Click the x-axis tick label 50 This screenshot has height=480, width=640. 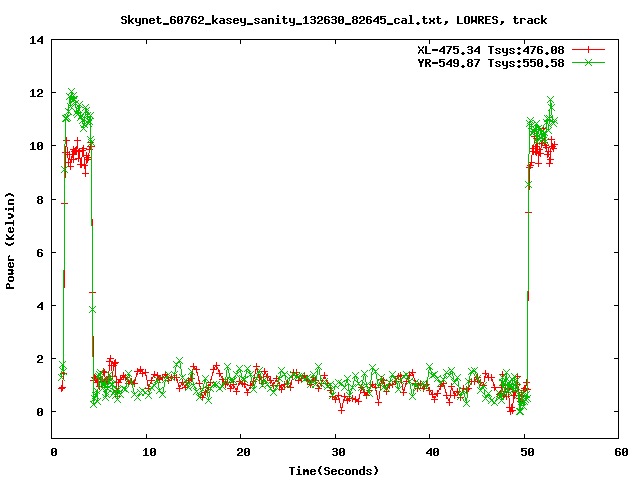point(527,452)
